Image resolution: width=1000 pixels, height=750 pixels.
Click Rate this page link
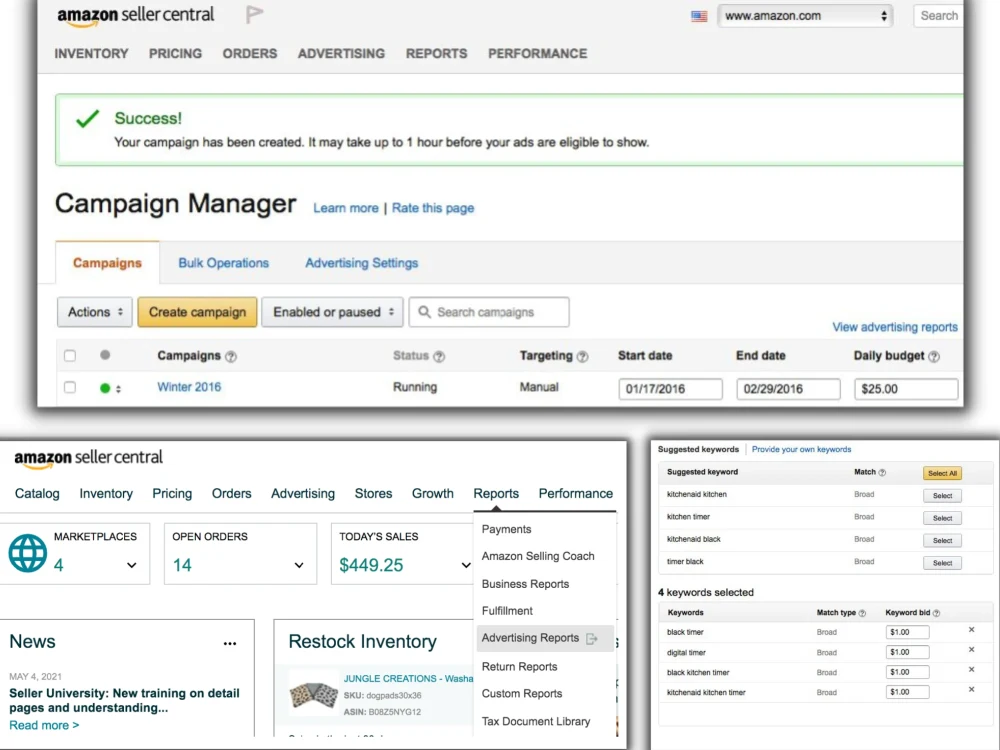click(x=433, y=208)
